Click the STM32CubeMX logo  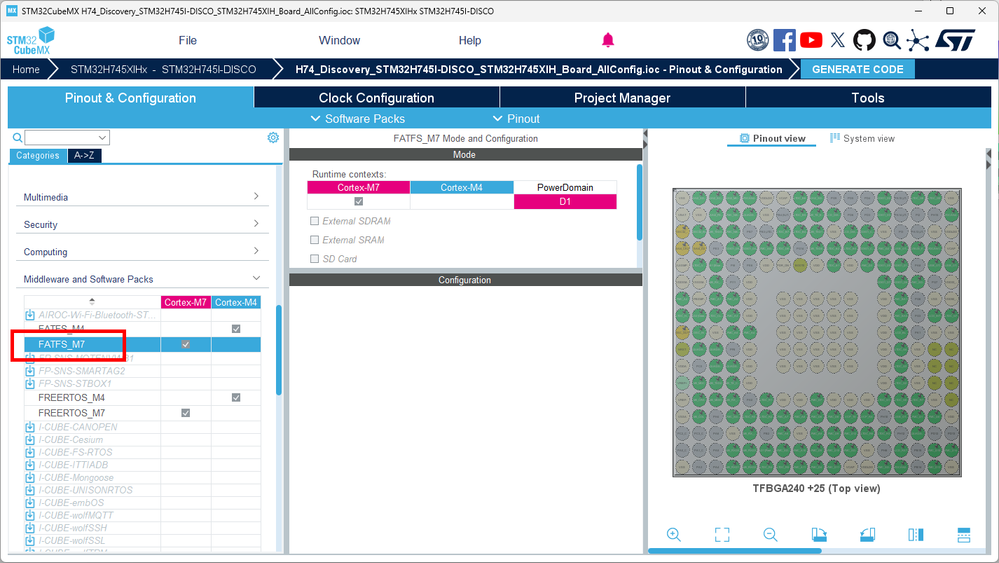pos(31,41)
